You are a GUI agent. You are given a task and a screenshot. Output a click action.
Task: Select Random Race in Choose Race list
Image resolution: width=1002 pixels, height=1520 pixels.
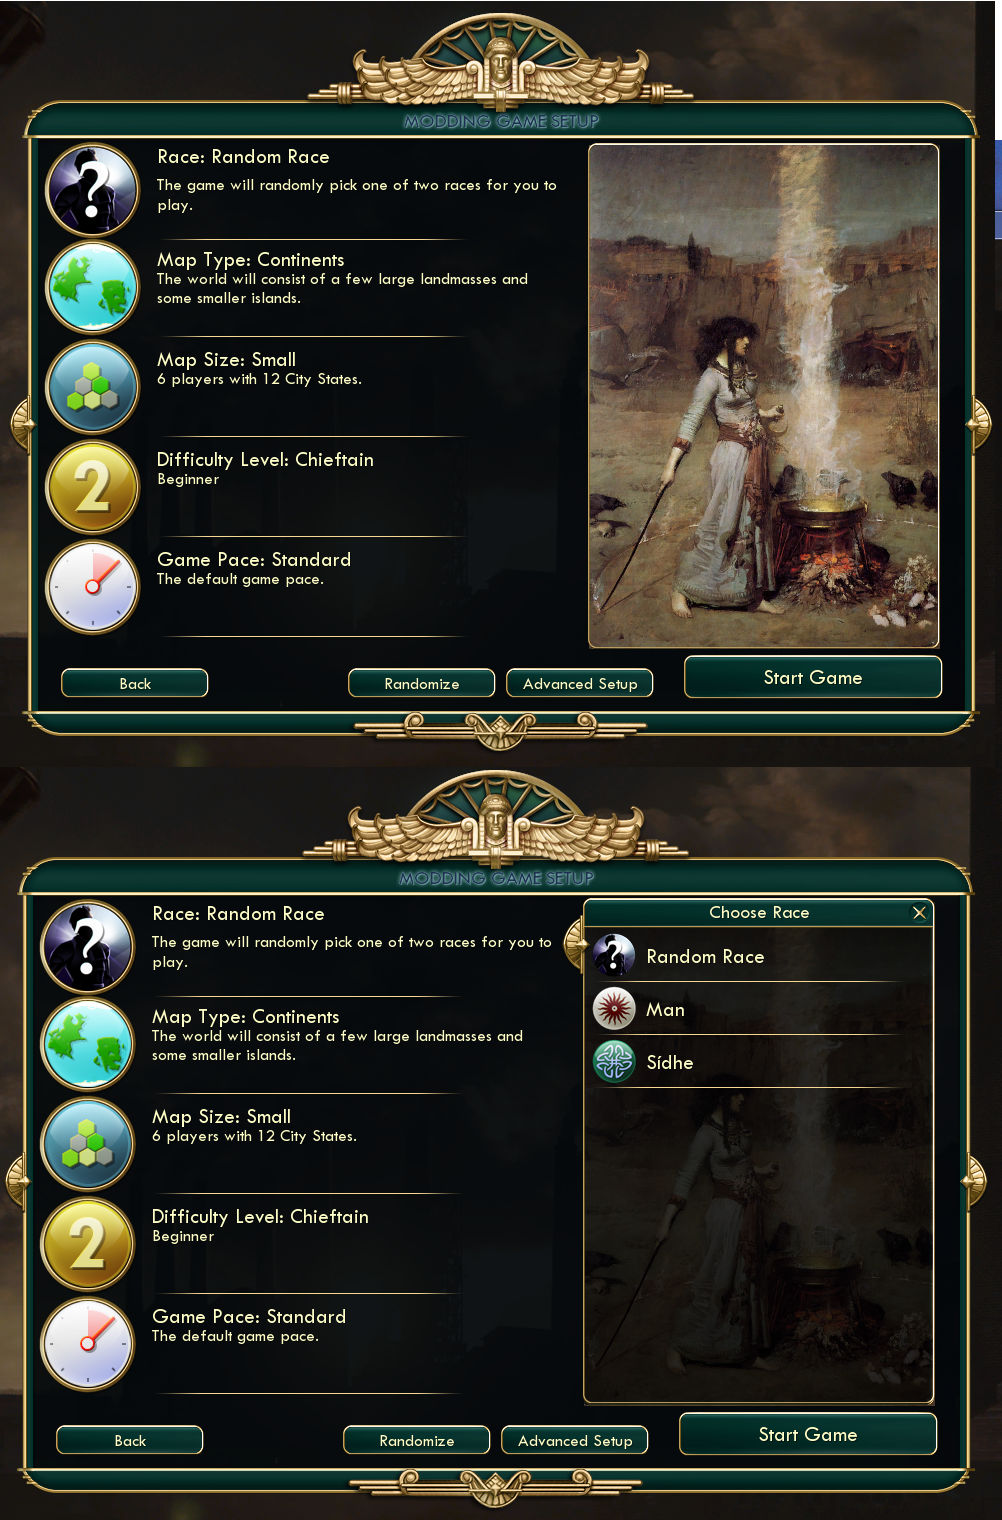click(x=758, y=956)
